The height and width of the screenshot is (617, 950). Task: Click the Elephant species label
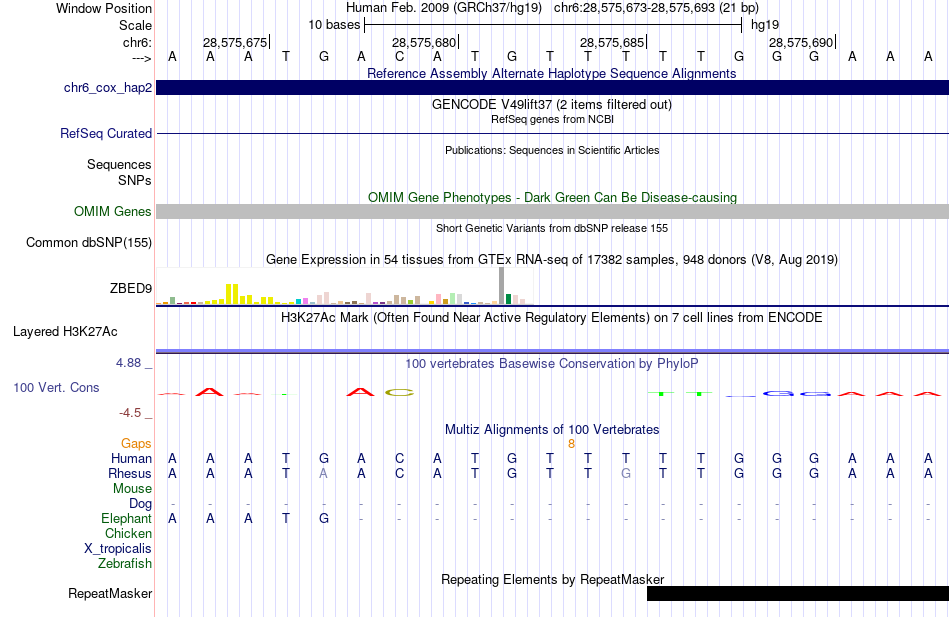(127, 519)
